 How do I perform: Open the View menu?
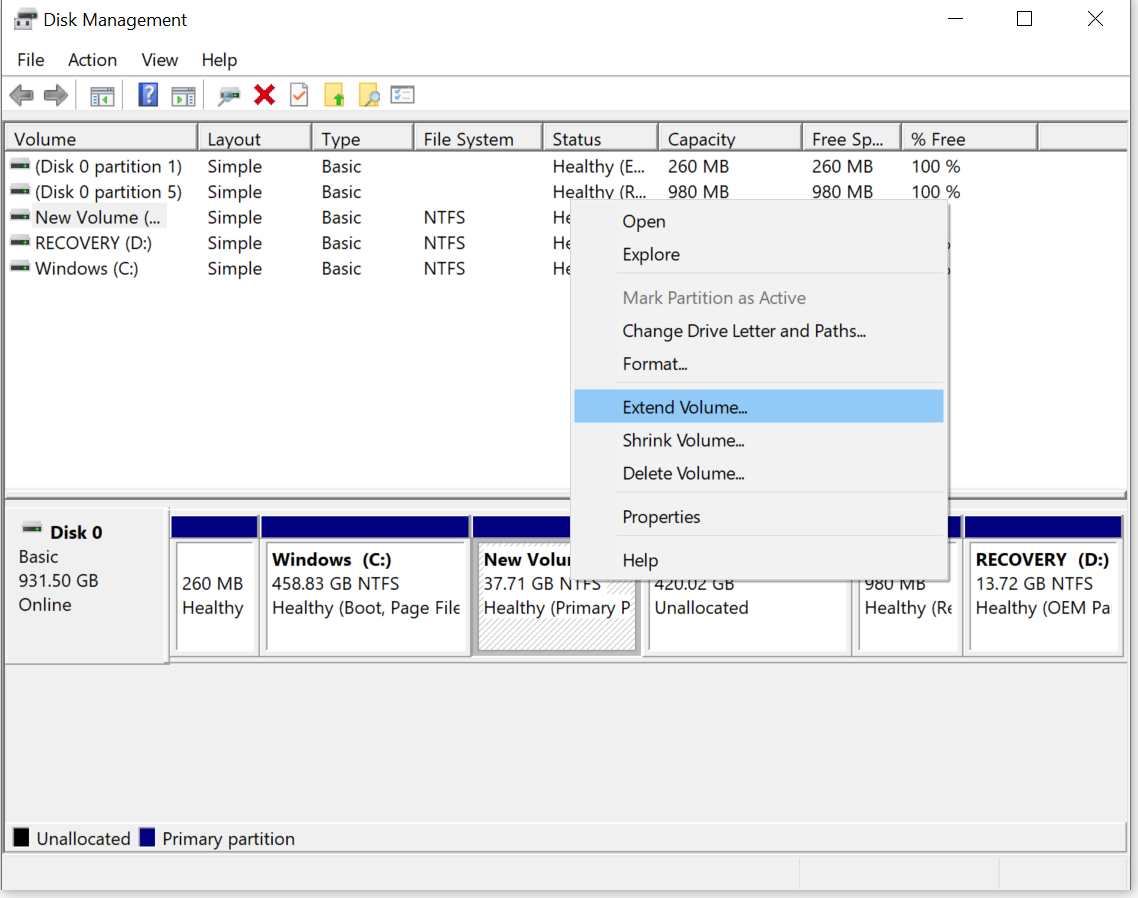tap(159, 60)
